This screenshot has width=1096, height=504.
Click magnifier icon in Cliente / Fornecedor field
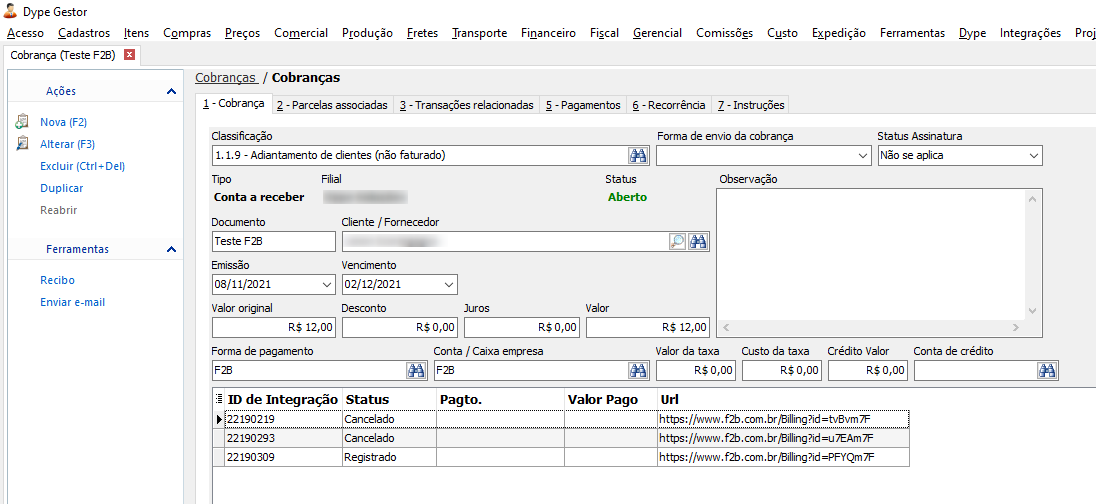click(677, 242)
